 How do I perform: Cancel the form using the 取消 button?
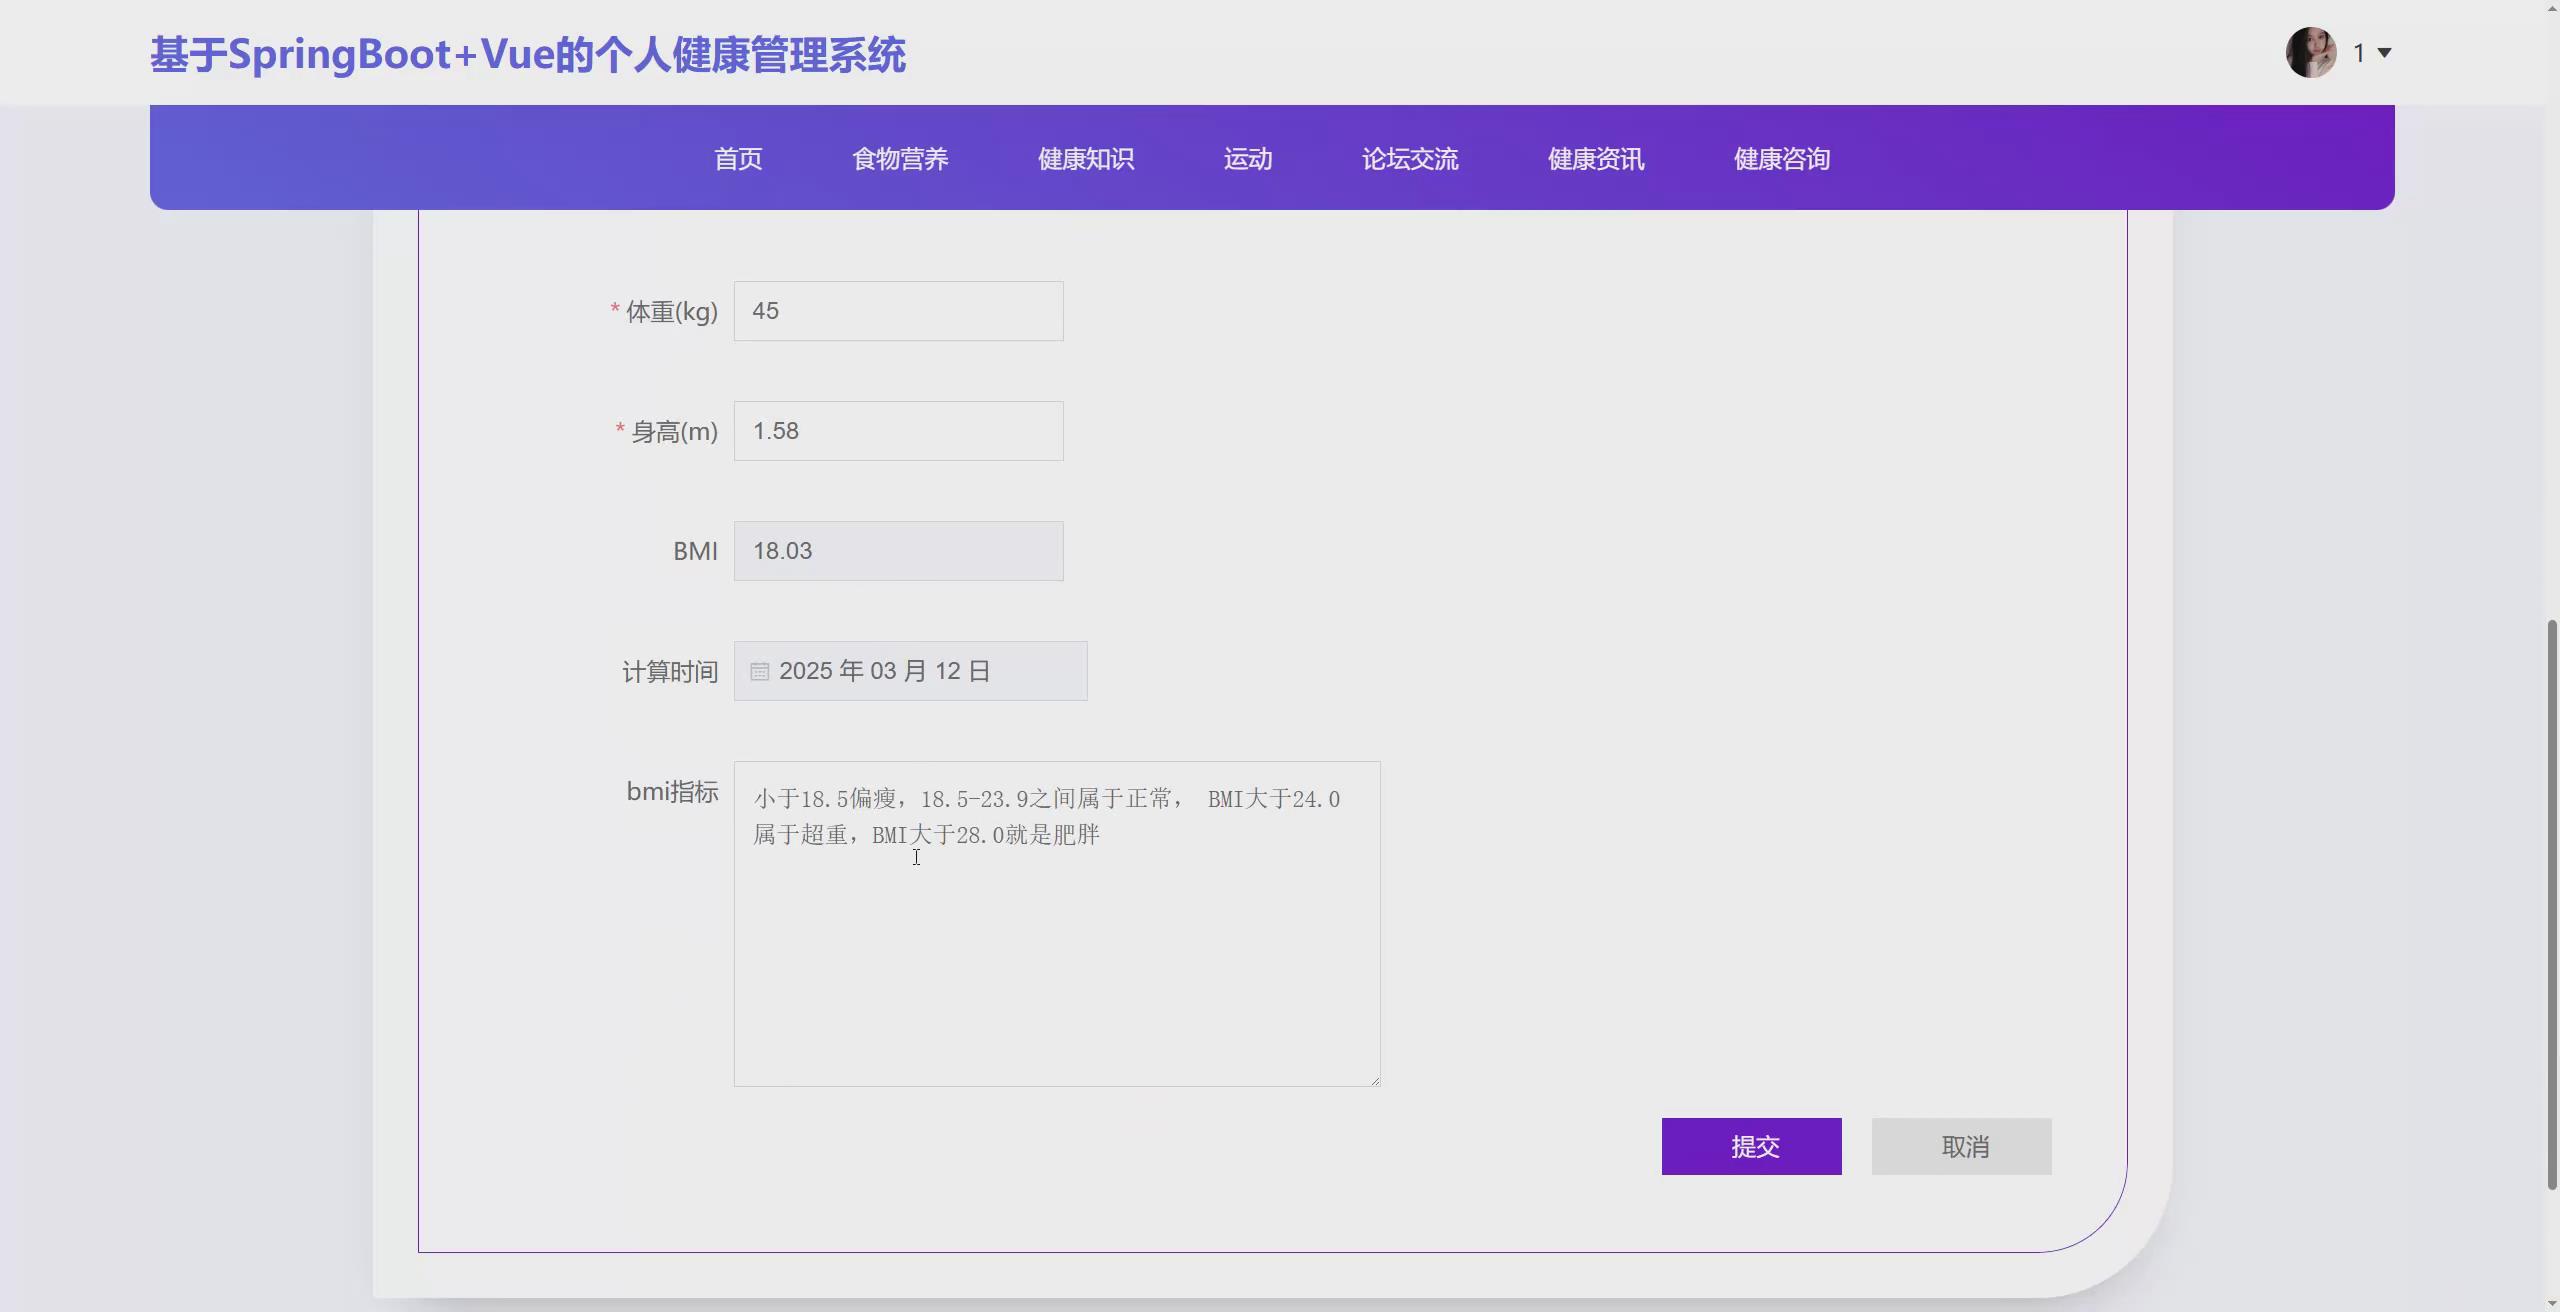(1960, 1146)
